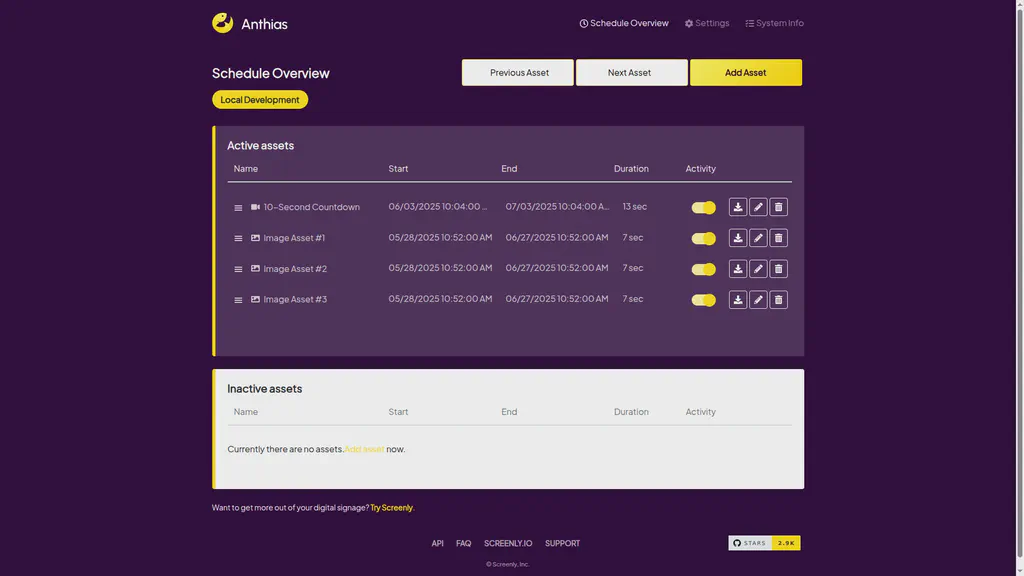Open the edit icon for the 10-Second Countdown
The height and width of the screenshot is (576, 1024).
(x=758, y=207)
